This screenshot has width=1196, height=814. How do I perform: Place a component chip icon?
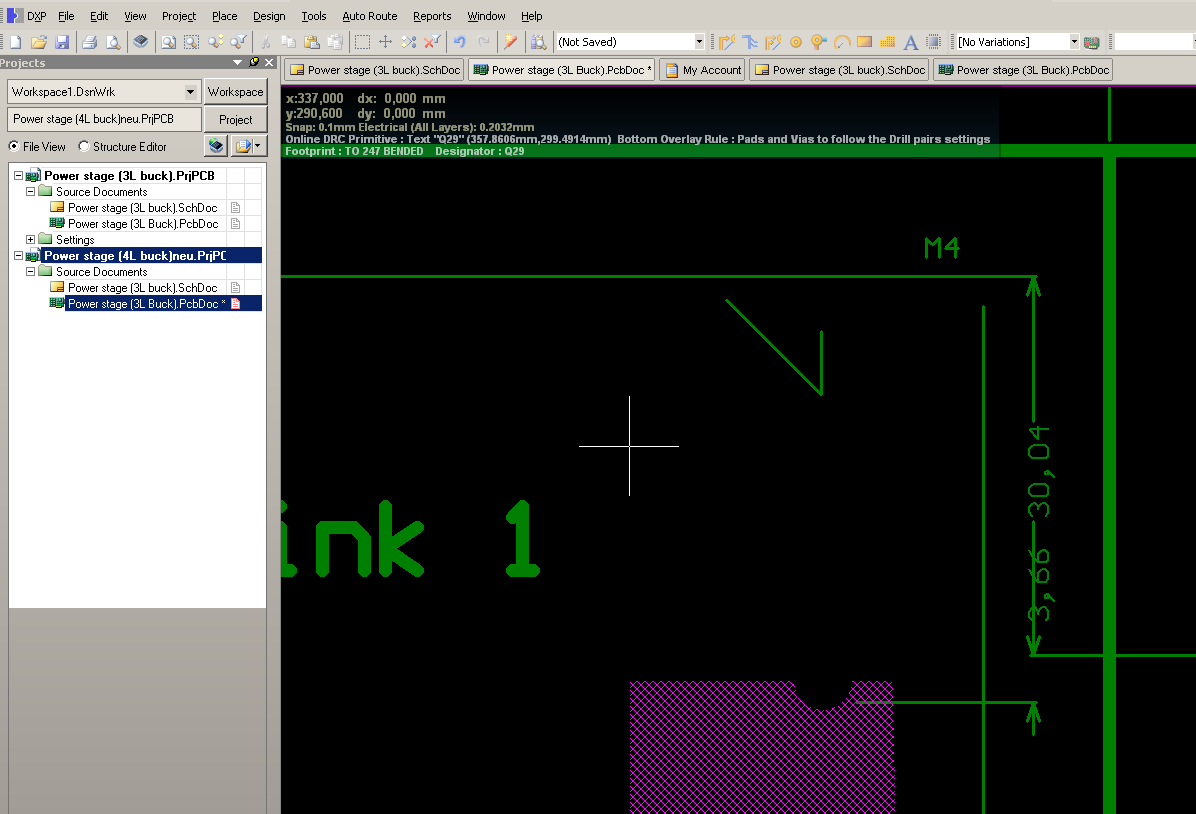(x=934, y=42)
